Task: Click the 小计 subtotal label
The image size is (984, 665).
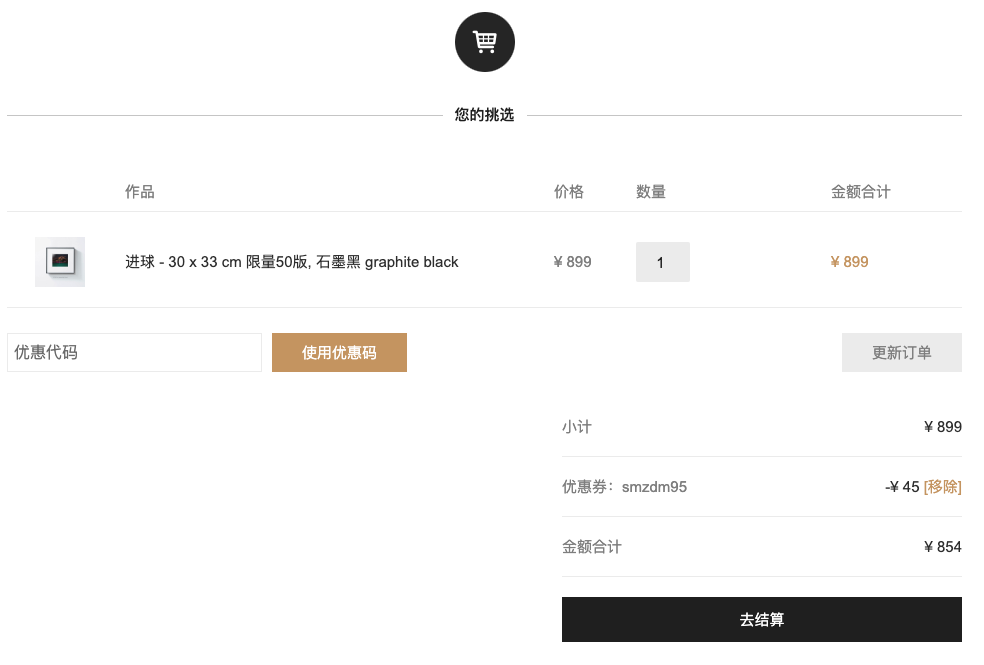Action: tap(577, 427)
